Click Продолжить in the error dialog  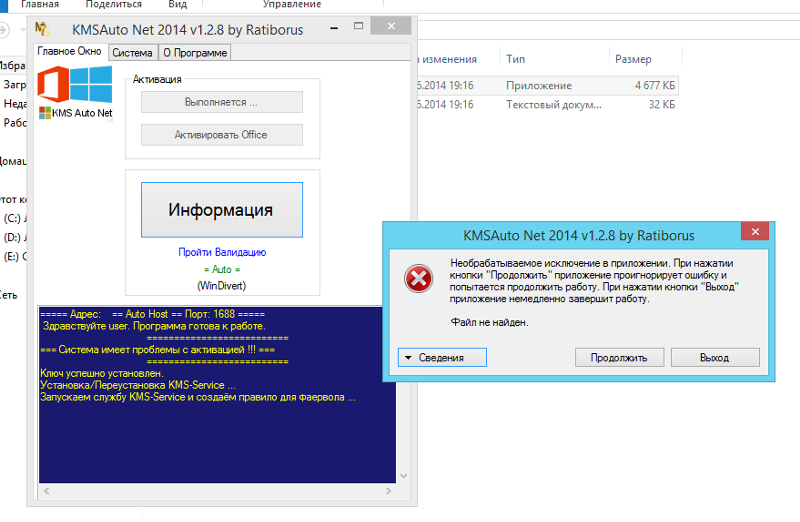[619, 357]
